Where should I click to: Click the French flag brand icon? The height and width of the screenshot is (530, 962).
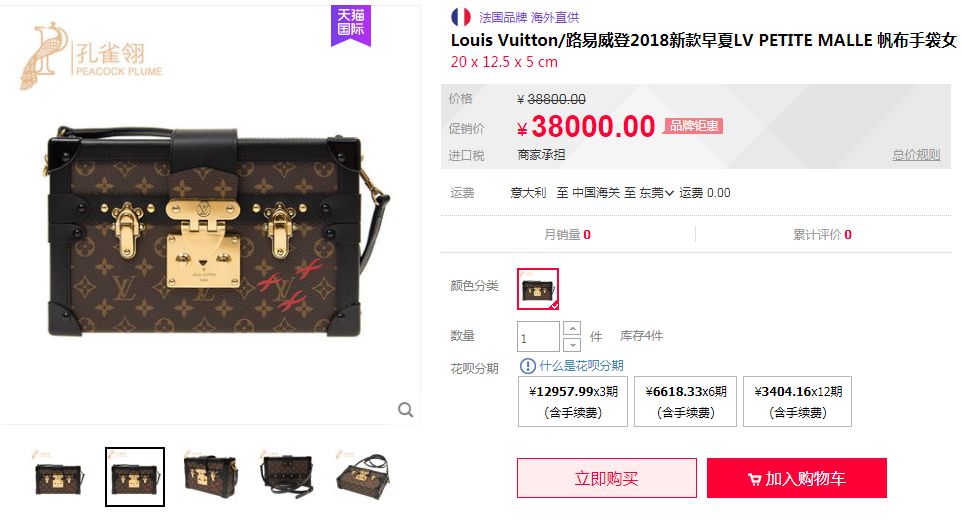click(x=461, y=17)
